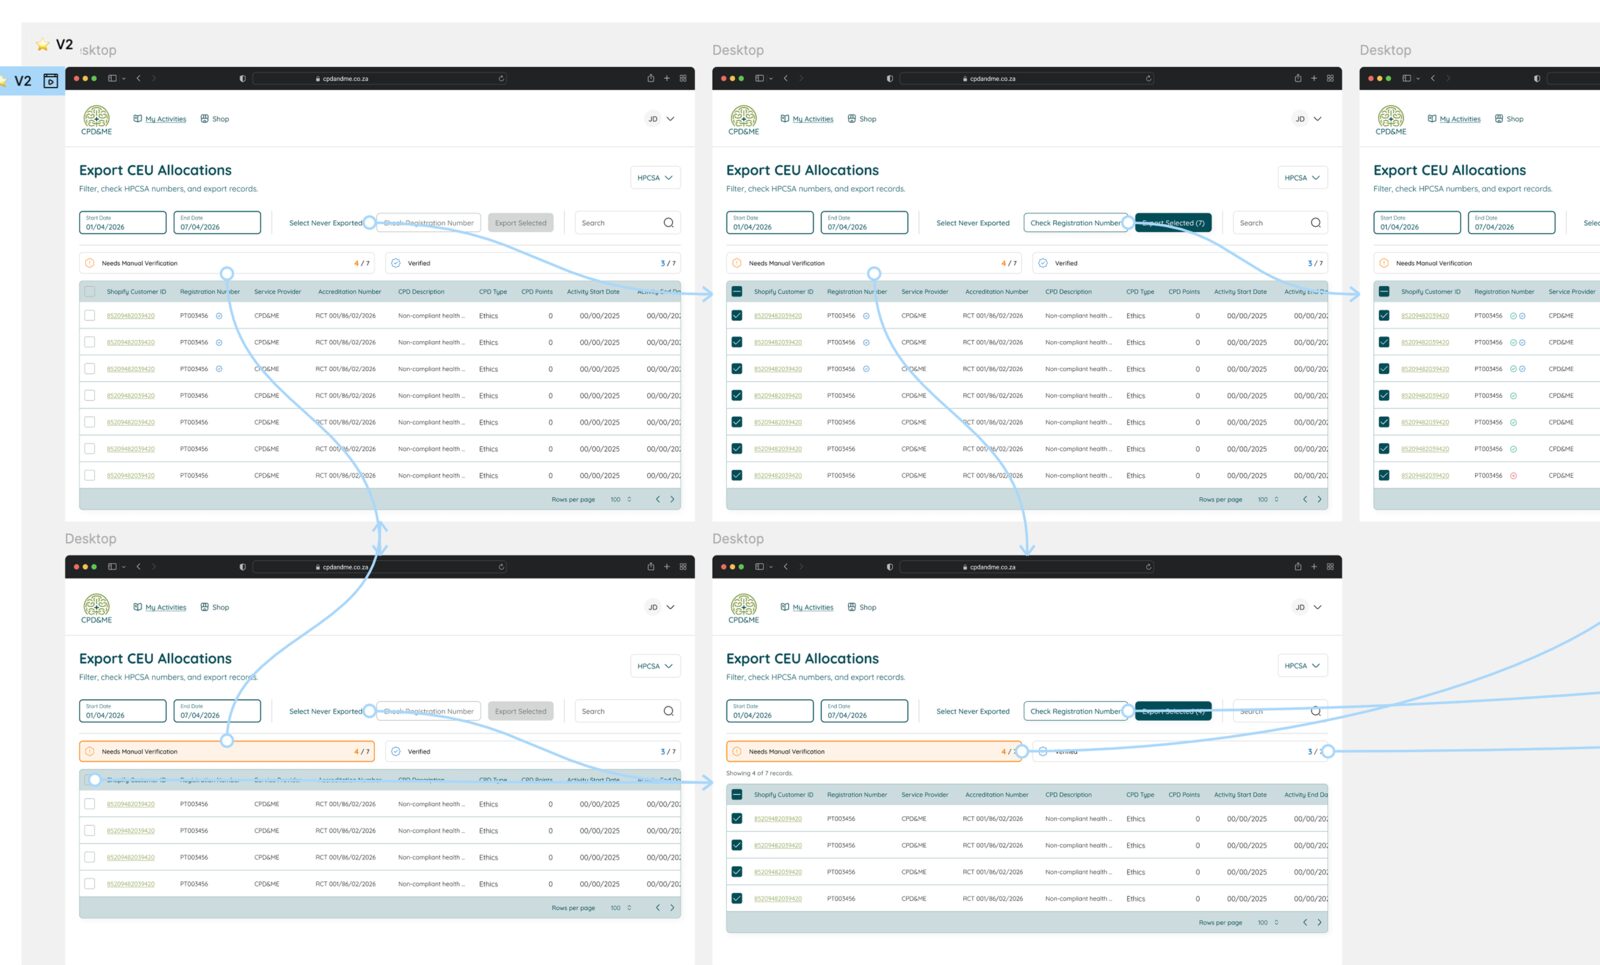Viewport: 1600px width, 965px height.
Task: Click next page arrow in top-left frame table footer
Action: [x=672, y=499]
